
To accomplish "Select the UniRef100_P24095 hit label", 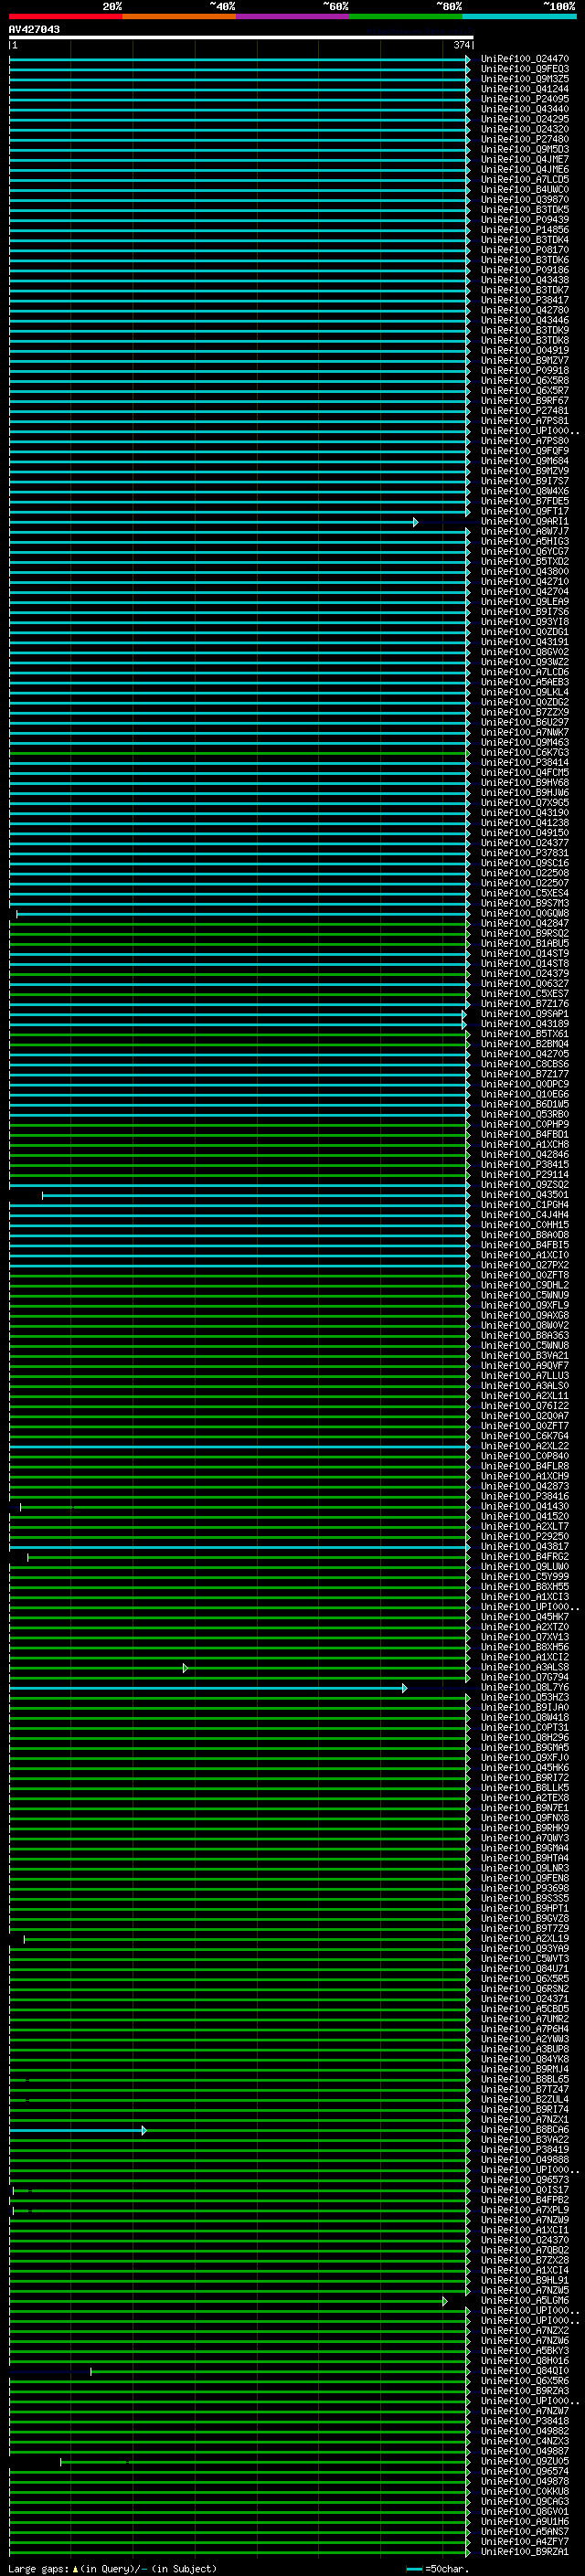I will [x=524, y=99].
